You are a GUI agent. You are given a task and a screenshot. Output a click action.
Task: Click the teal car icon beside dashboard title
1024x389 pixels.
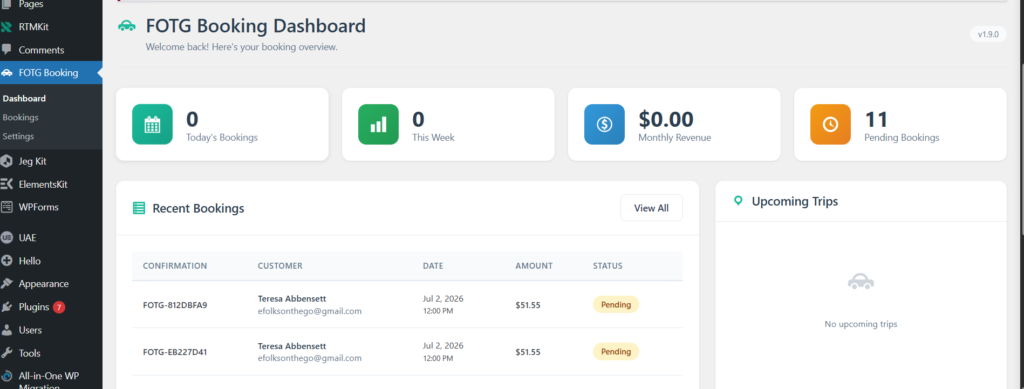click(127, 26)
